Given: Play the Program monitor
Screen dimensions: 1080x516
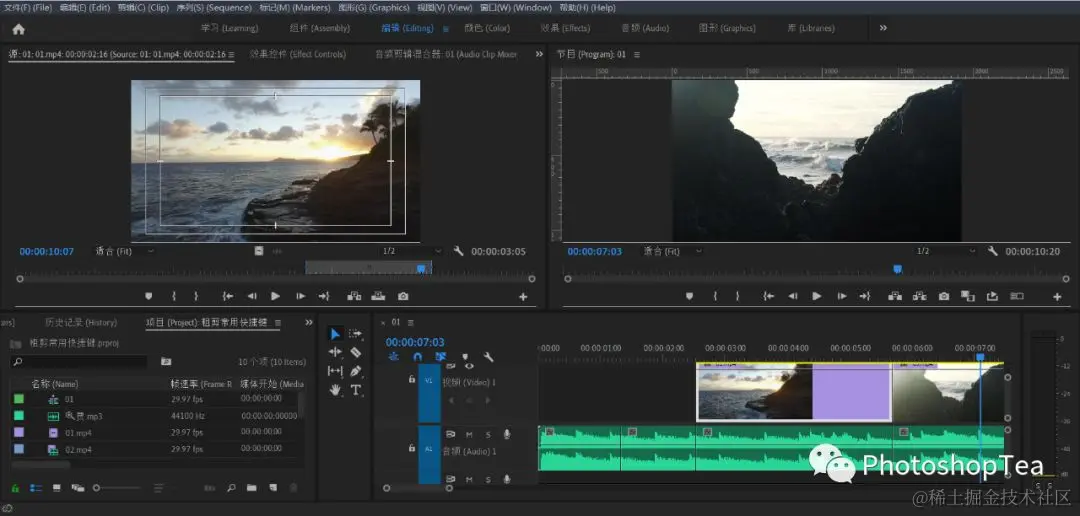Looking at the screenshot, I should (x=817, y=296).
